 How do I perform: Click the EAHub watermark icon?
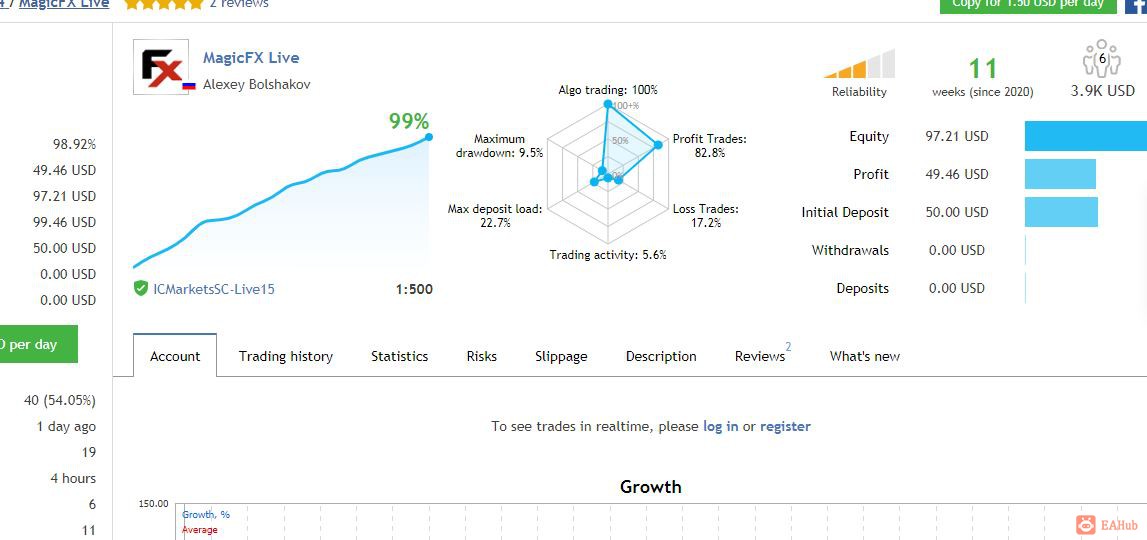(1086, 524)
